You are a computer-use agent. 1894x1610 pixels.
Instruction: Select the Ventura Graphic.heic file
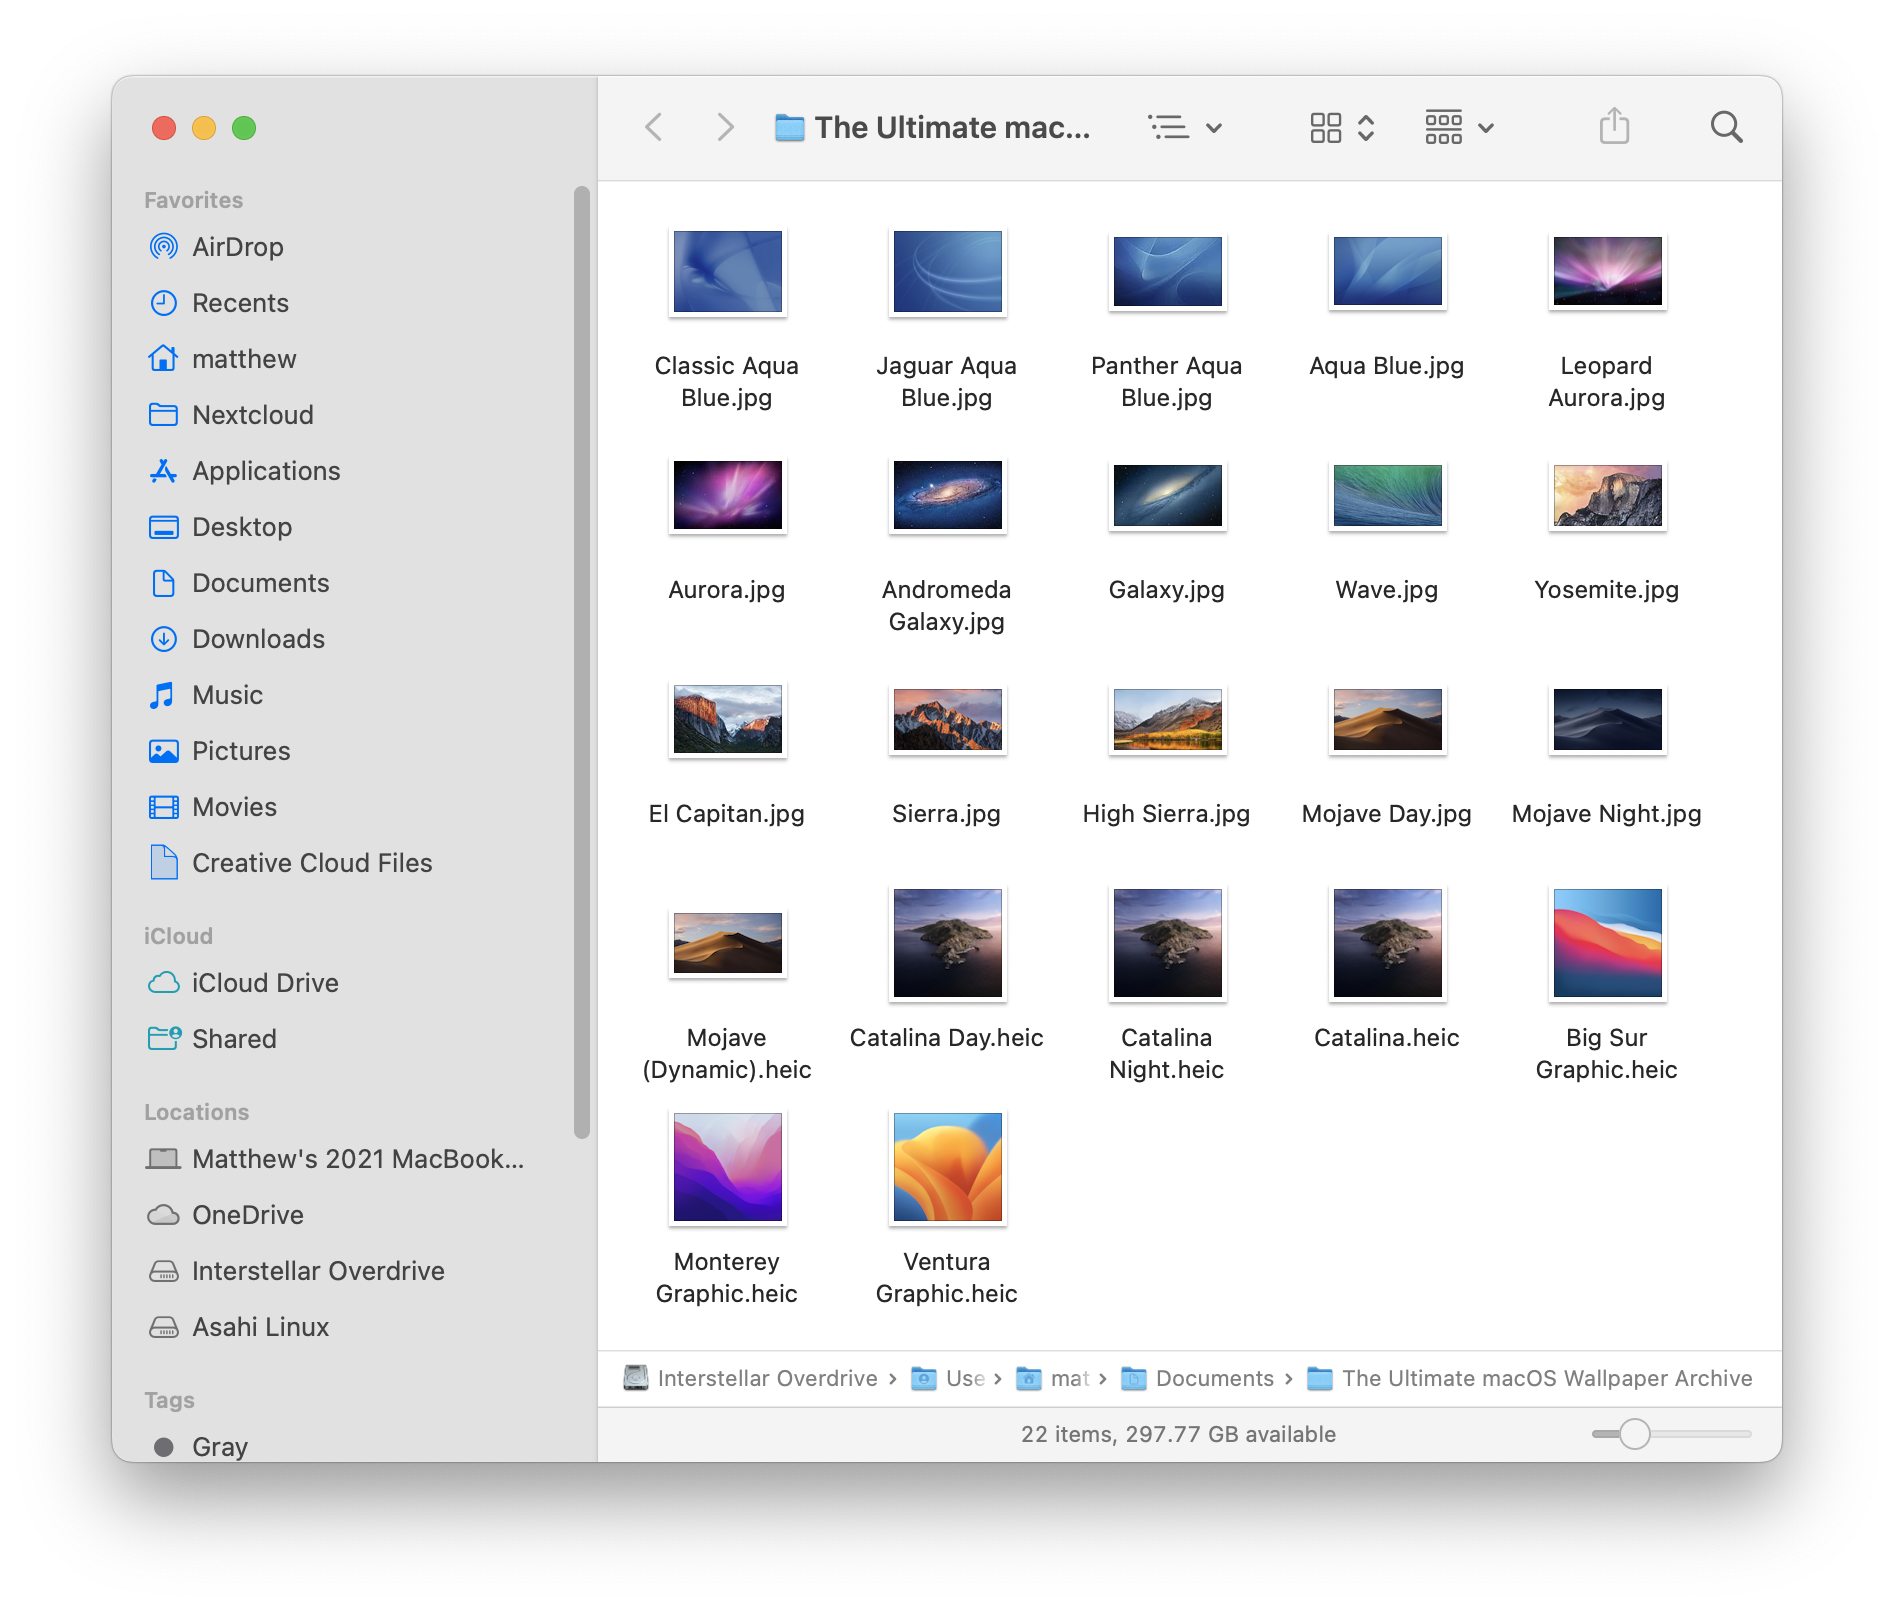point(946,1167)
